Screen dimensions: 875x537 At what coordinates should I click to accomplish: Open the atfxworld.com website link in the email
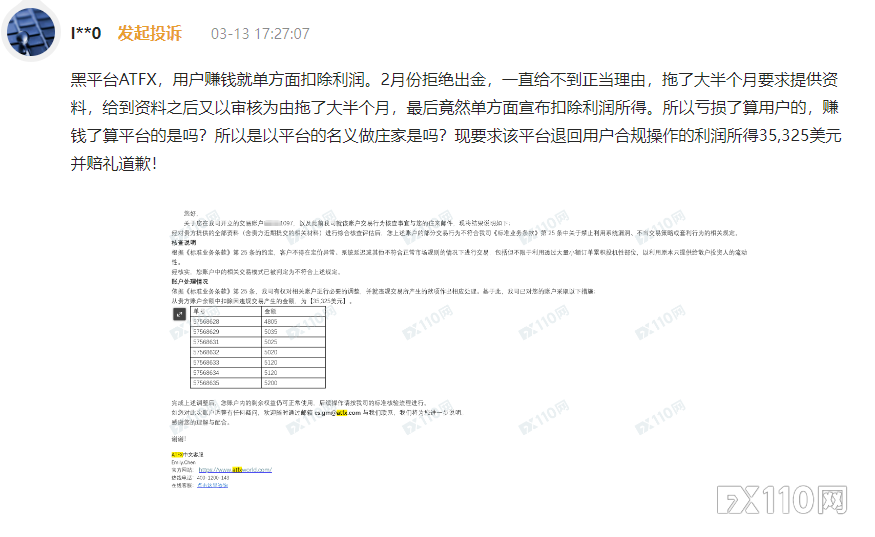tap(235, 469)
